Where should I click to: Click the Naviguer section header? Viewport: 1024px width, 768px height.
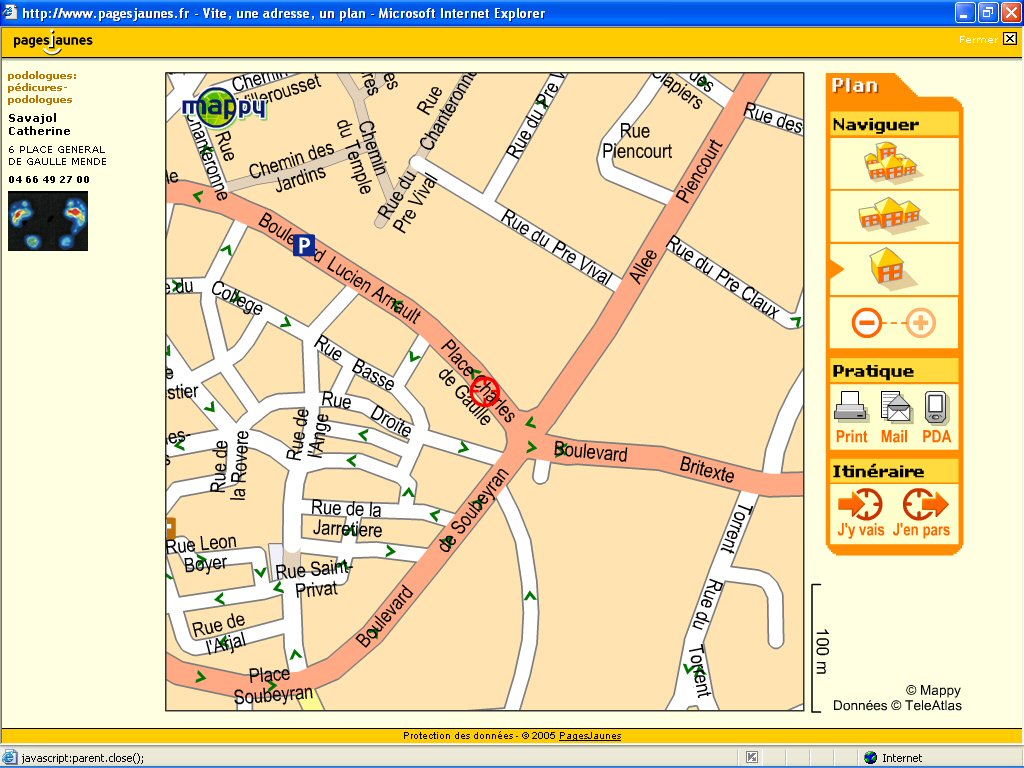click(x=876, y=125)
